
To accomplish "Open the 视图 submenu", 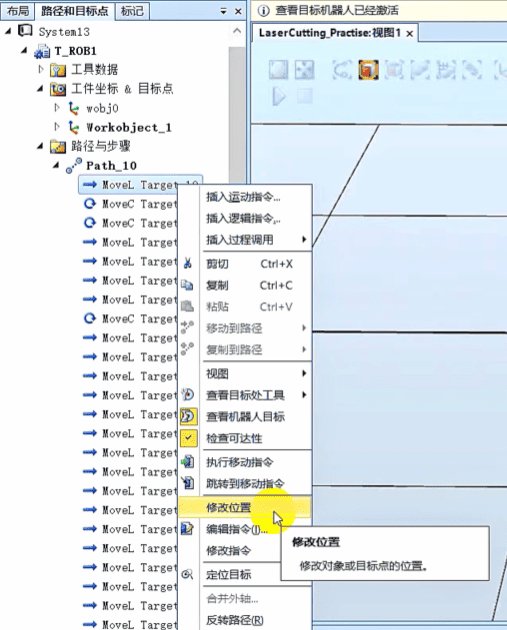I will coord(245,374).
